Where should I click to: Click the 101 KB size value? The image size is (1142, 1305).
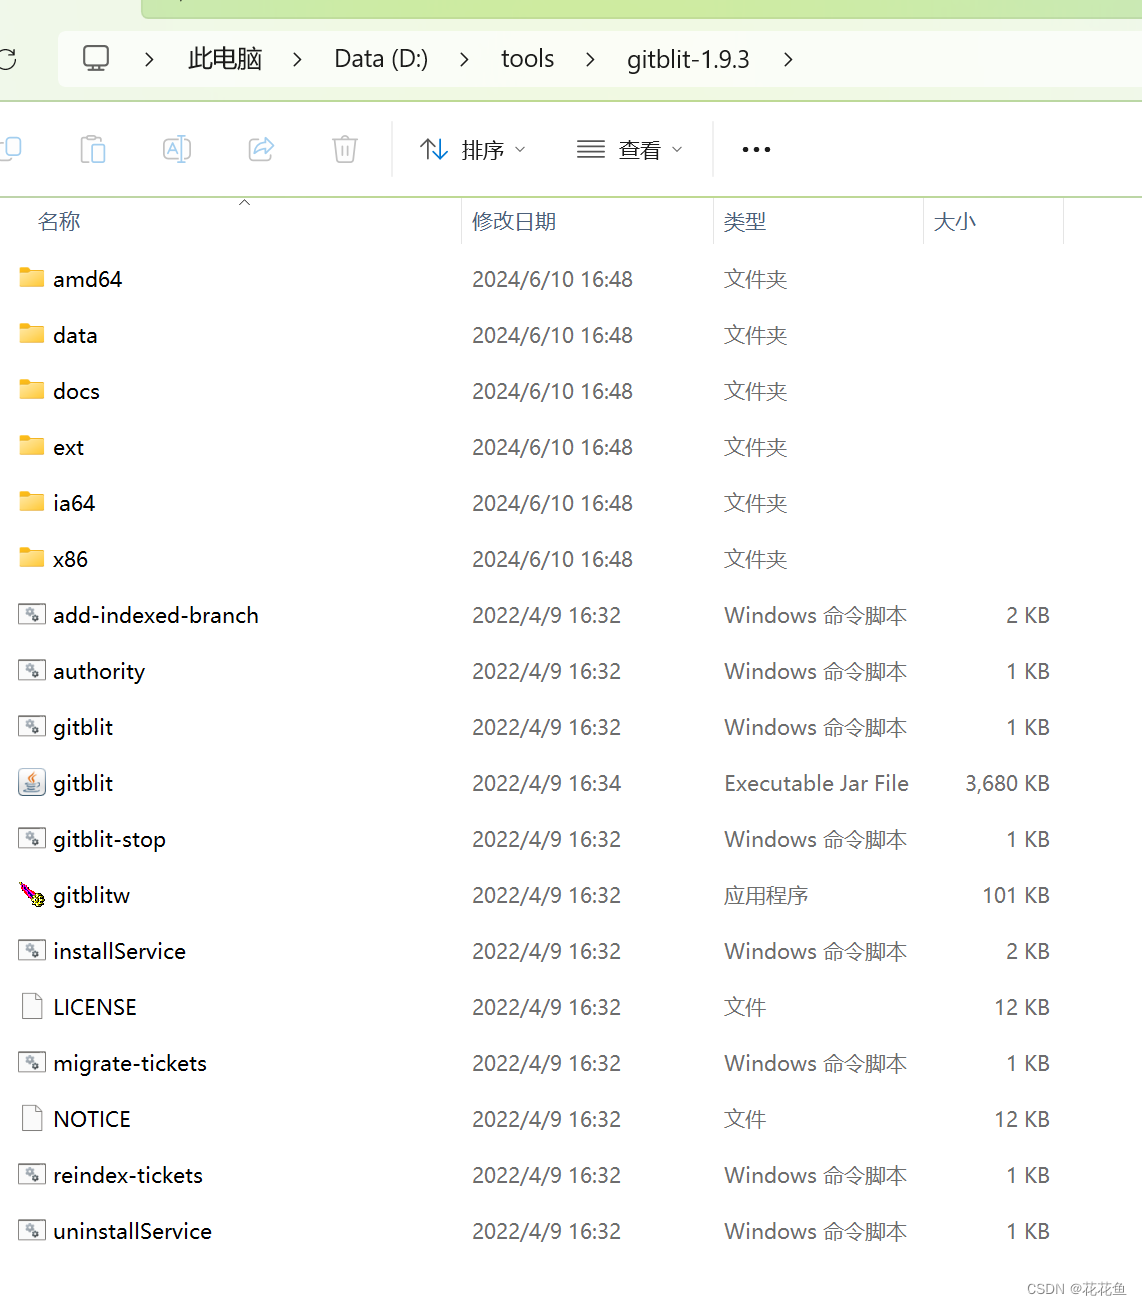[1016, 895]
